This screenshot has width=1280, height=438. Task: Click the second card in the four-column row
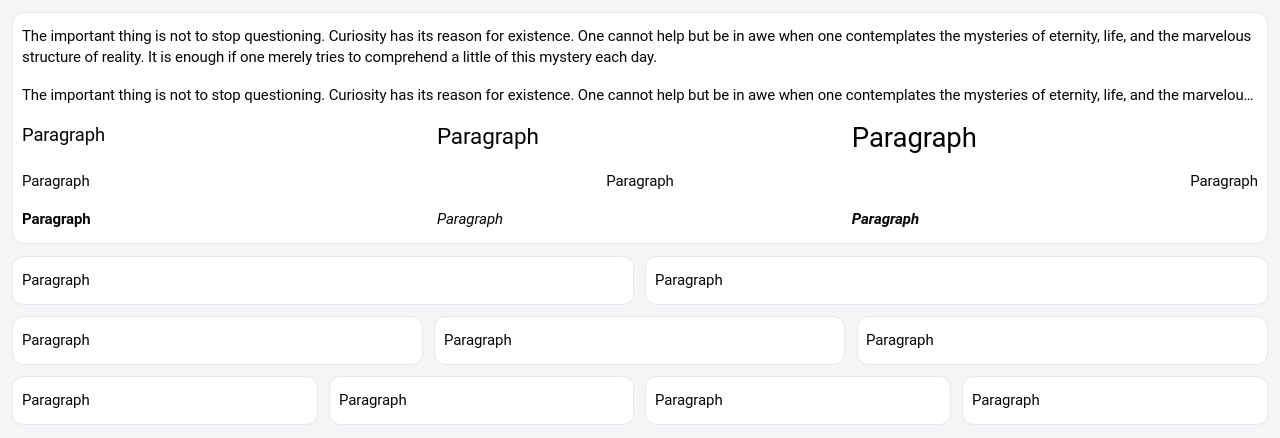[481, 400]
